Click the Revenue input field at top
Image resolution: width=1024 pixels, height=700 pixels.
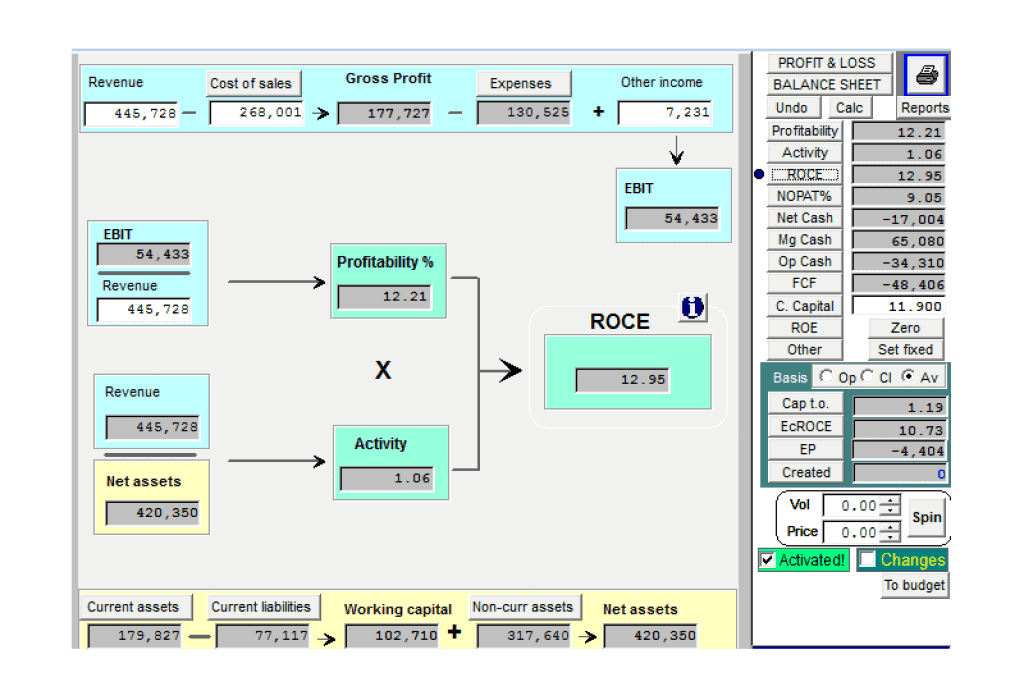click(131, 114)
